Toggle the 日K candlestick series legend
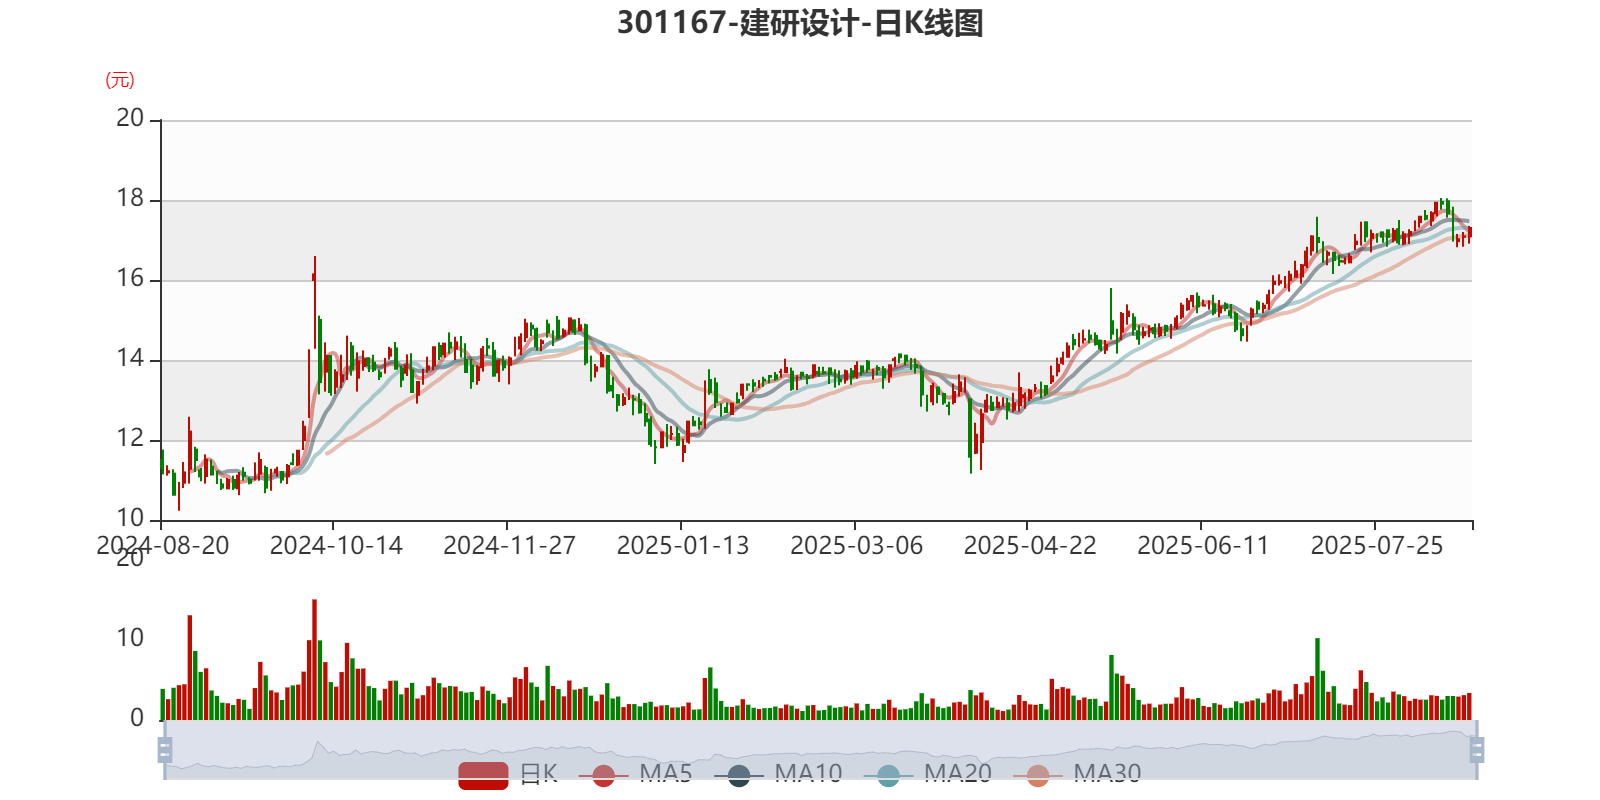The width and height of the screenshot is (1600, 800). tap(508, 775)
